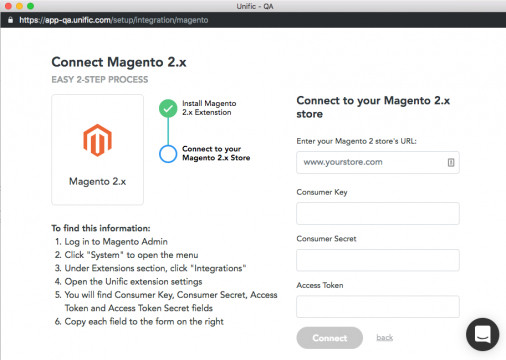Click 'EASY 2-STEP PROCESS' subtitle text

[100, 79]
